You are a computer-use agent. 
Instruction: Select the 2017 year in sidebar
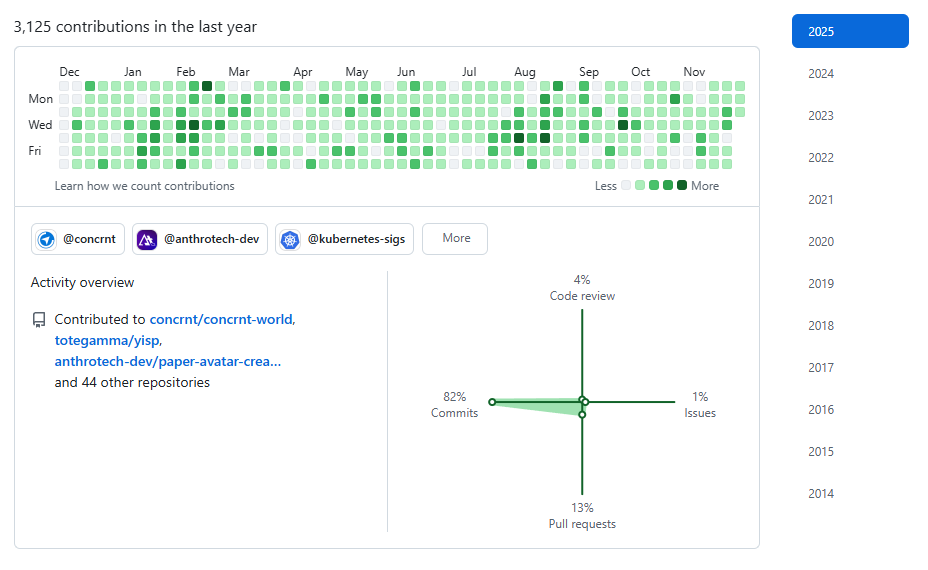tap(821, 368)
